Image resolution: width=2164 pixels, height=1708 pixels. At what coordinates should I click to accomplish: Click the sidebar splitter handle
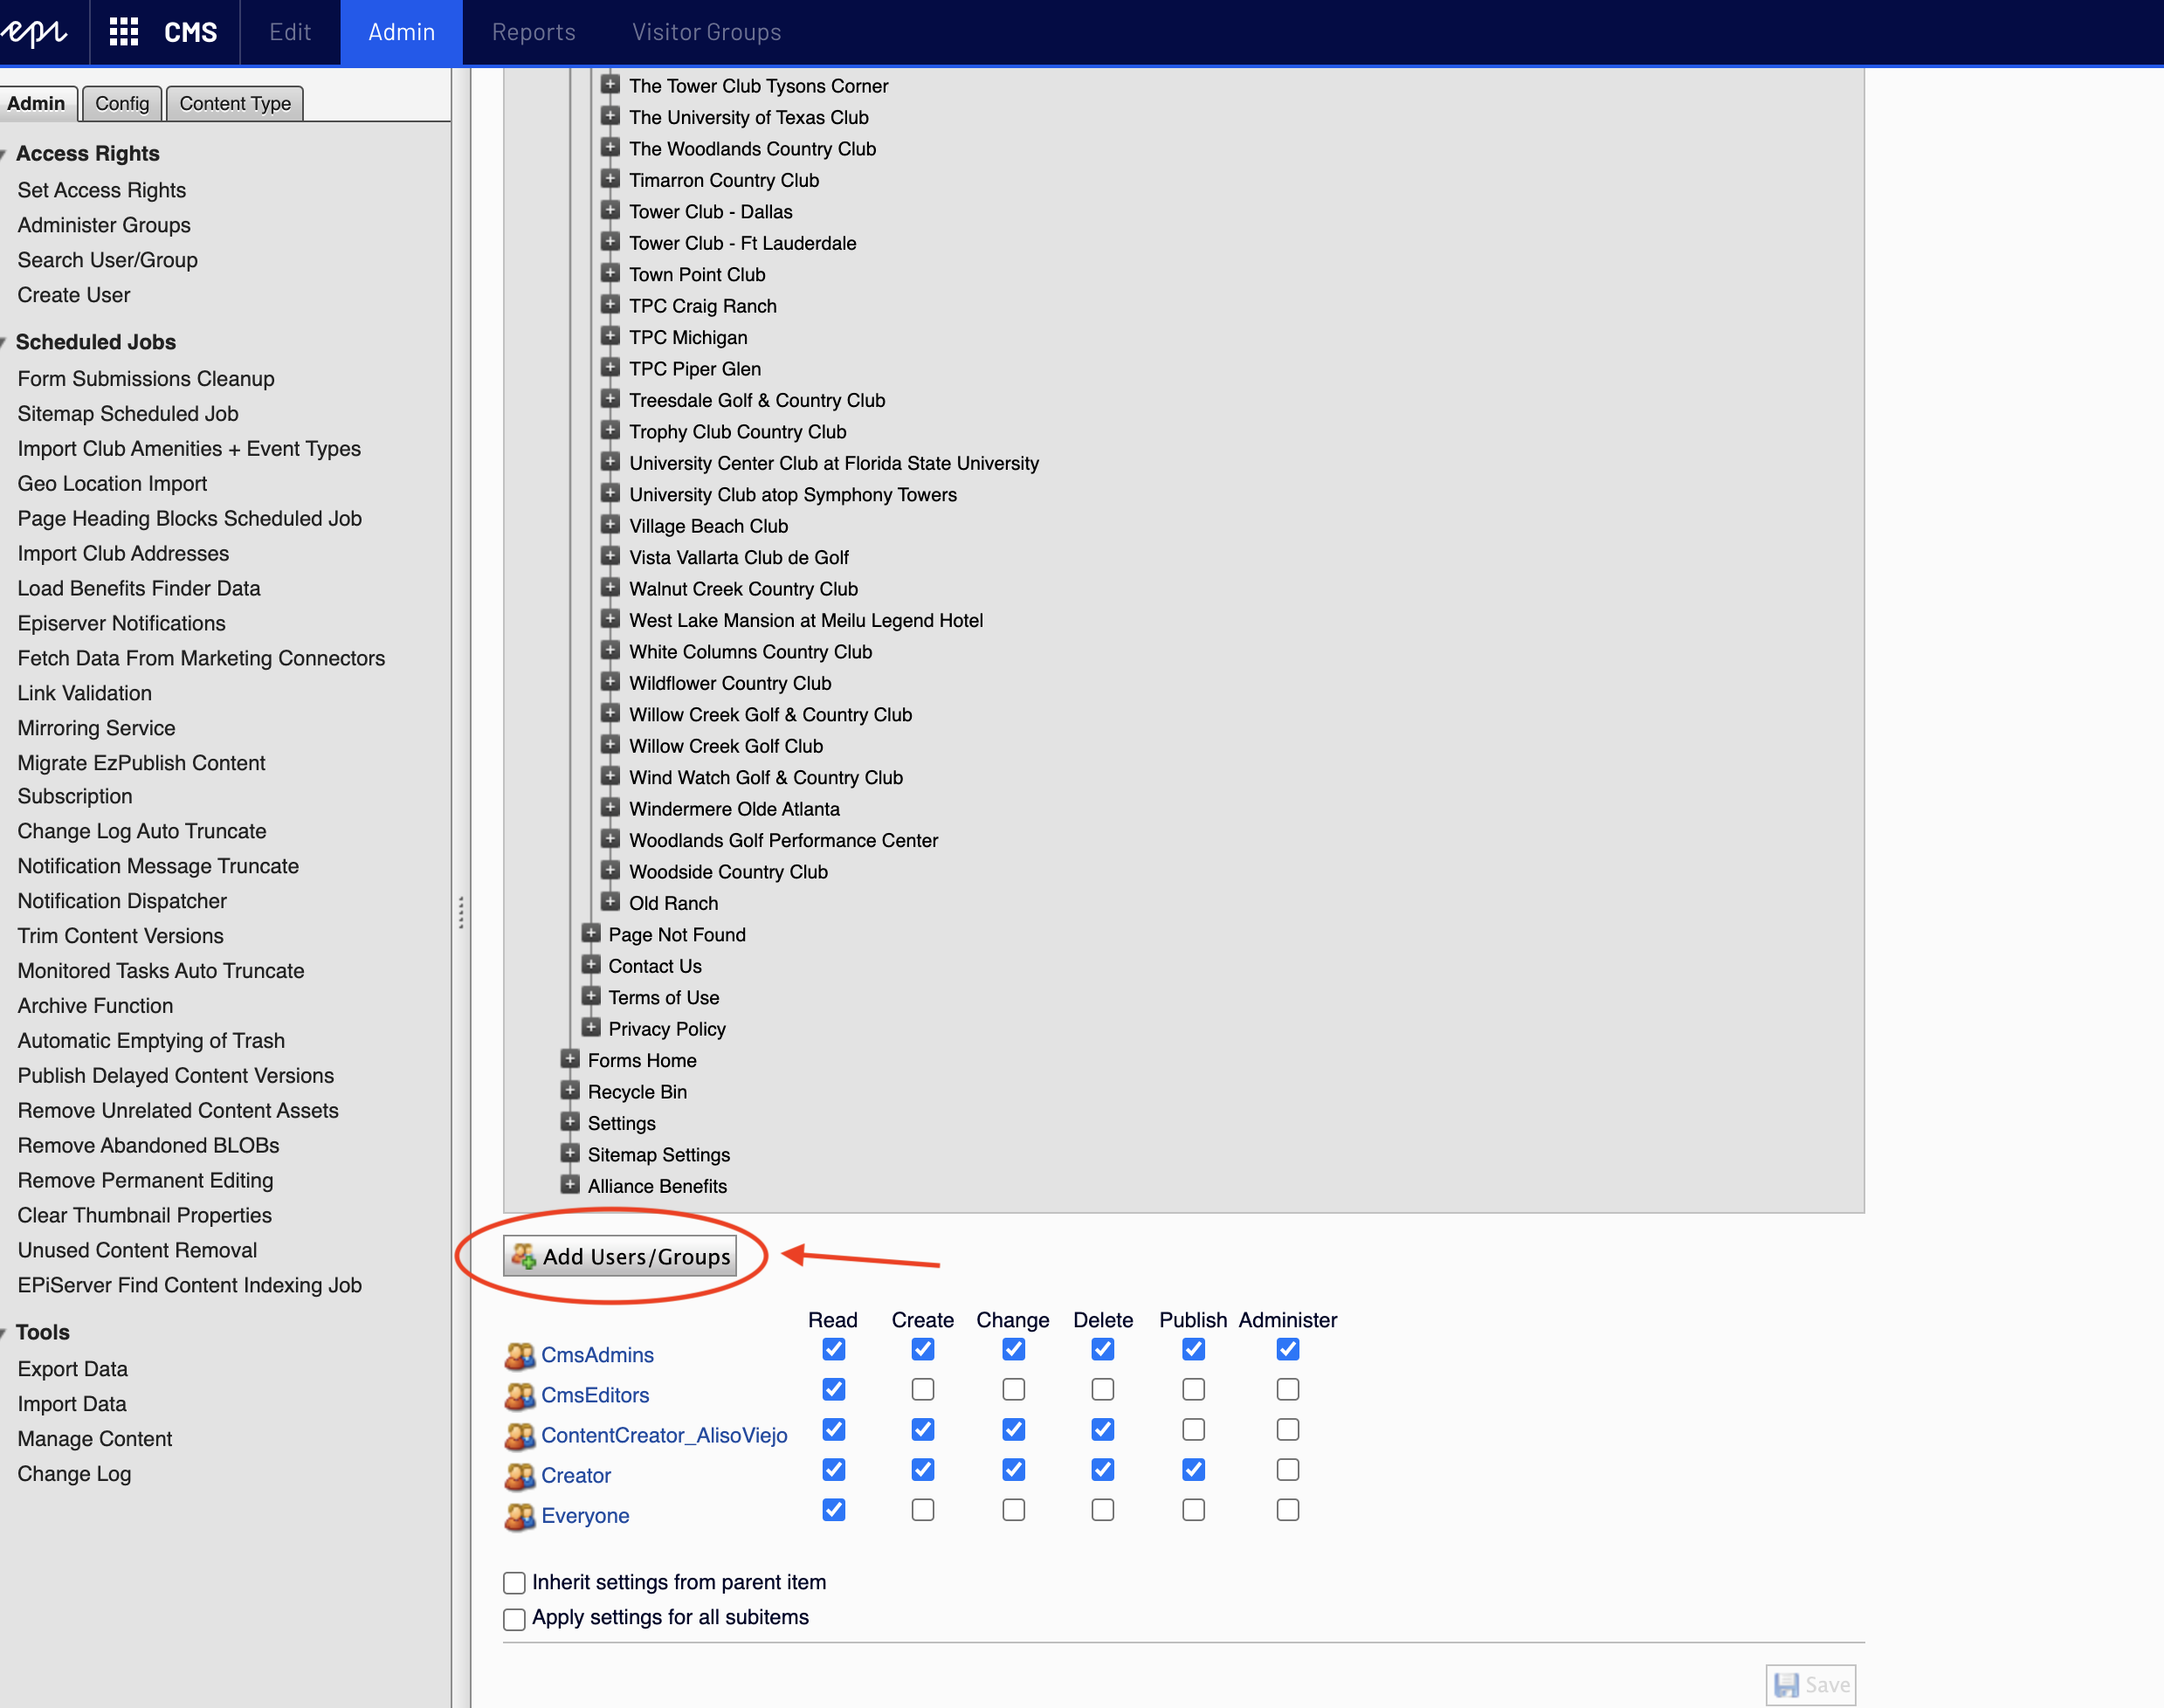point(461,912)
